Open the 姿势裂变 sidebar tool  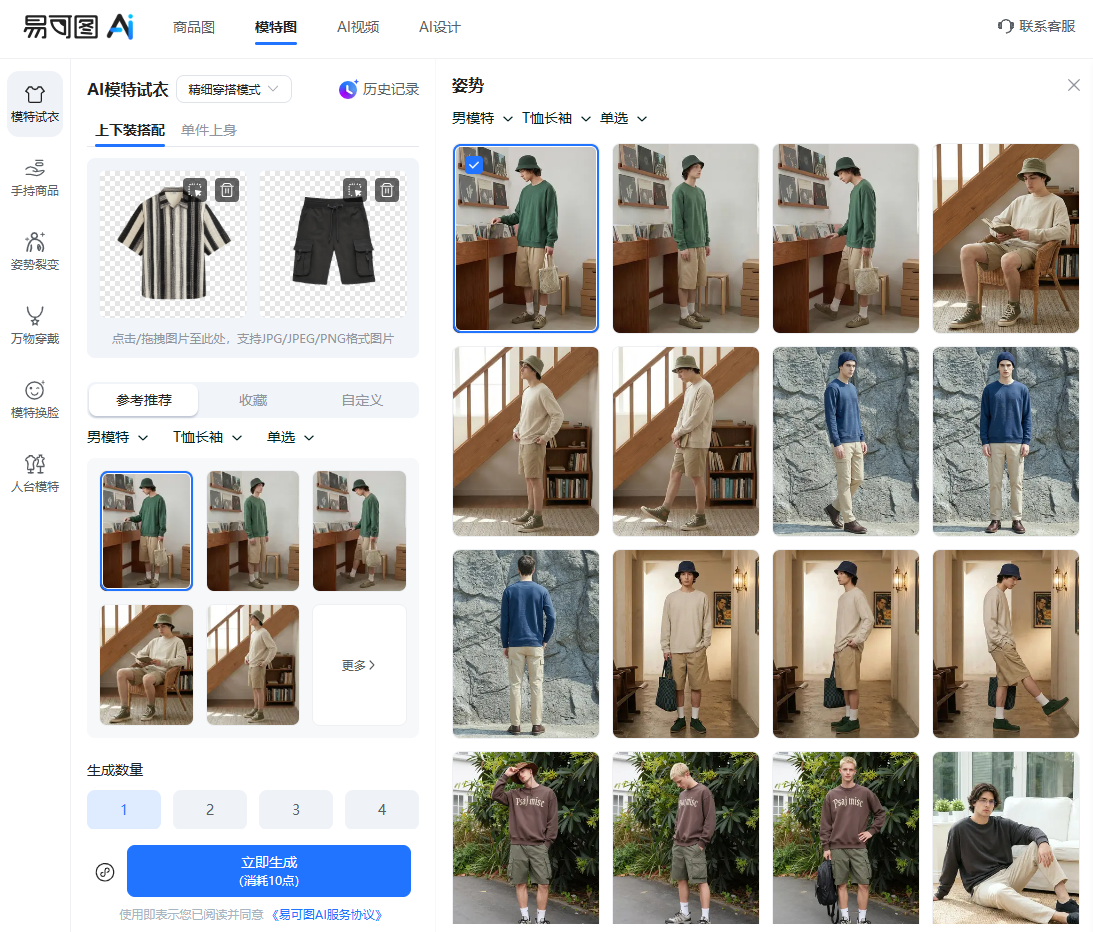tap(35, 252)
